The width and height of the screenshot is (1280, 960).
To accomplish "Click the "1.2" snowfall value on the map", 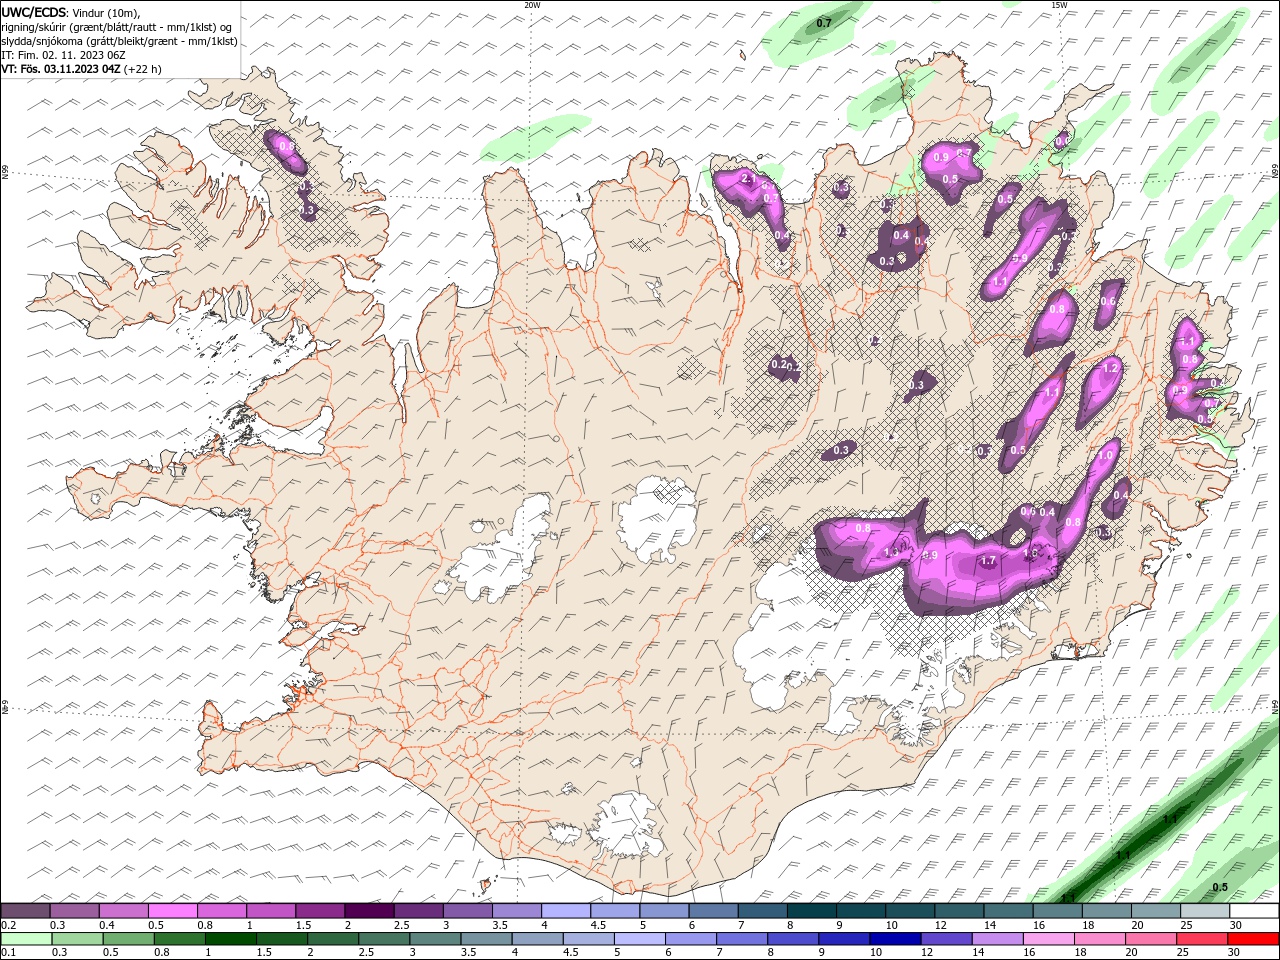I will click(1109, 368).
